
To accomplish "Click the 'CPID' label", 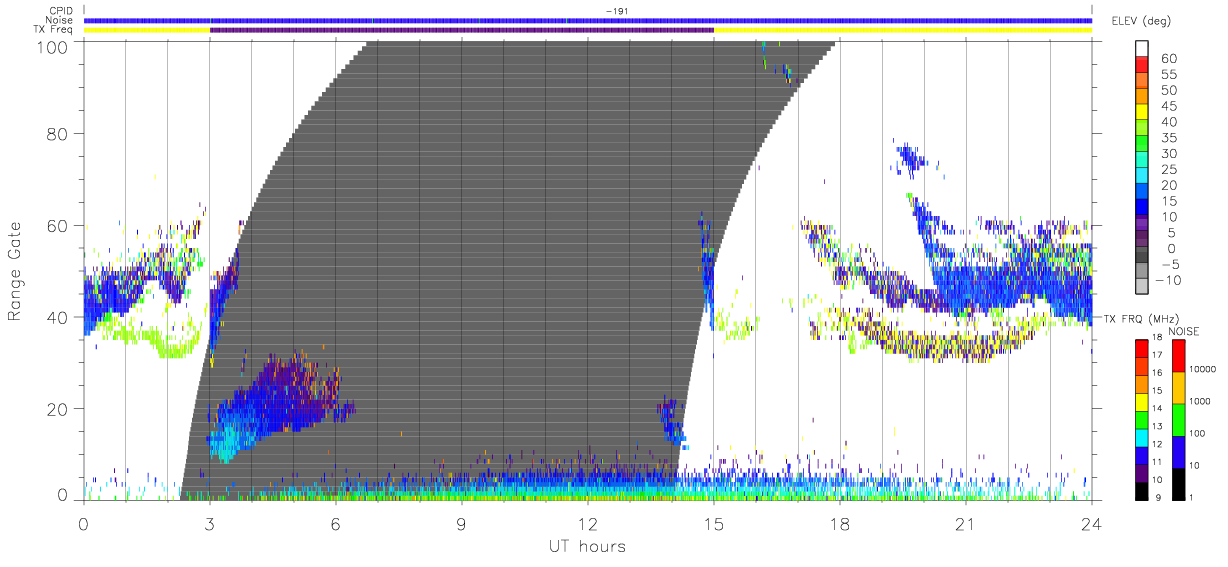I will 61,11.
